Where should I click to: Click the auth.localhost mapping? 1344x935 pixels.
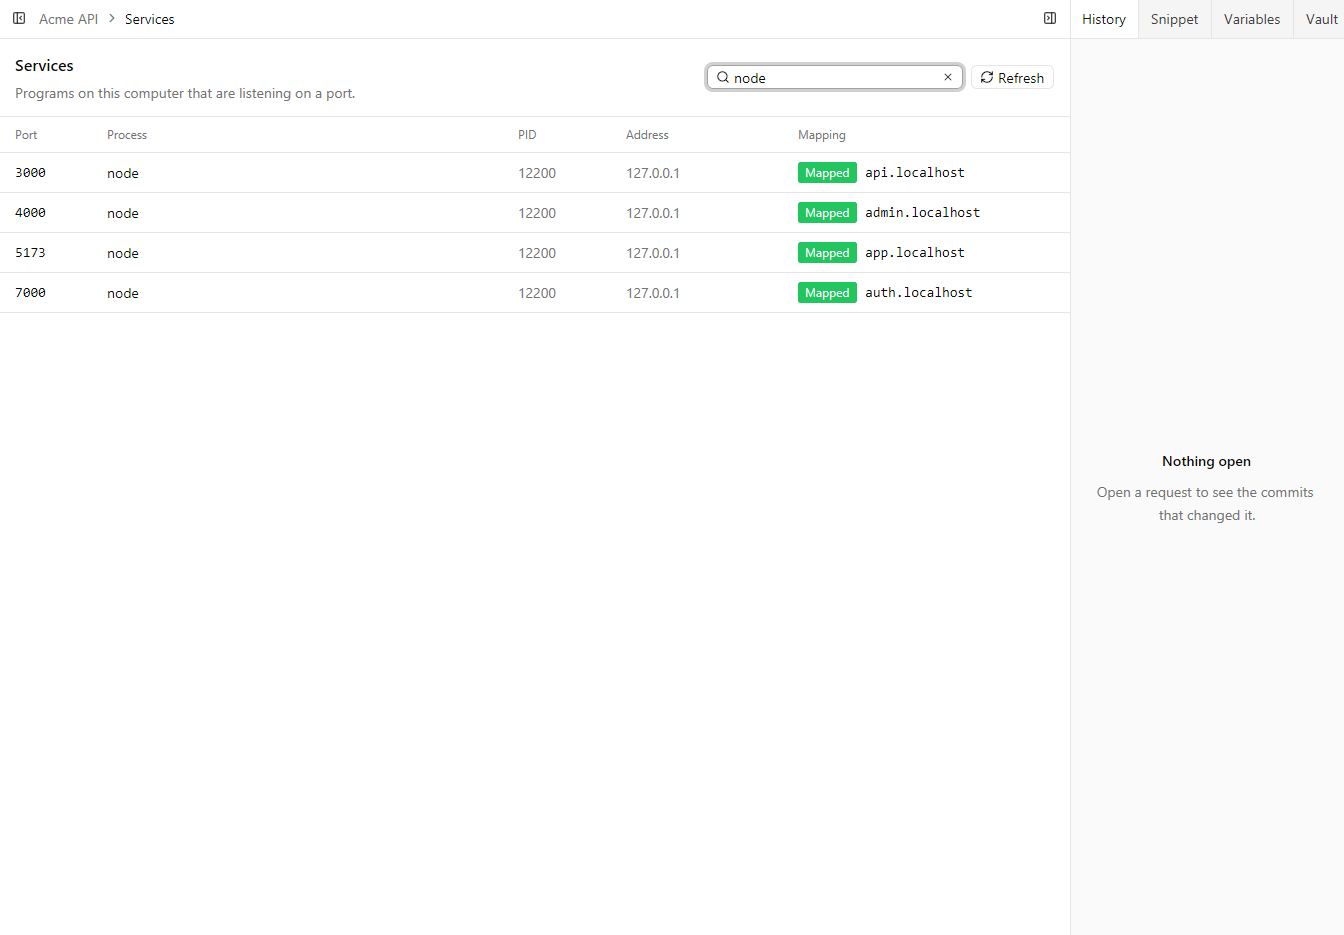(x=918, y=293)
